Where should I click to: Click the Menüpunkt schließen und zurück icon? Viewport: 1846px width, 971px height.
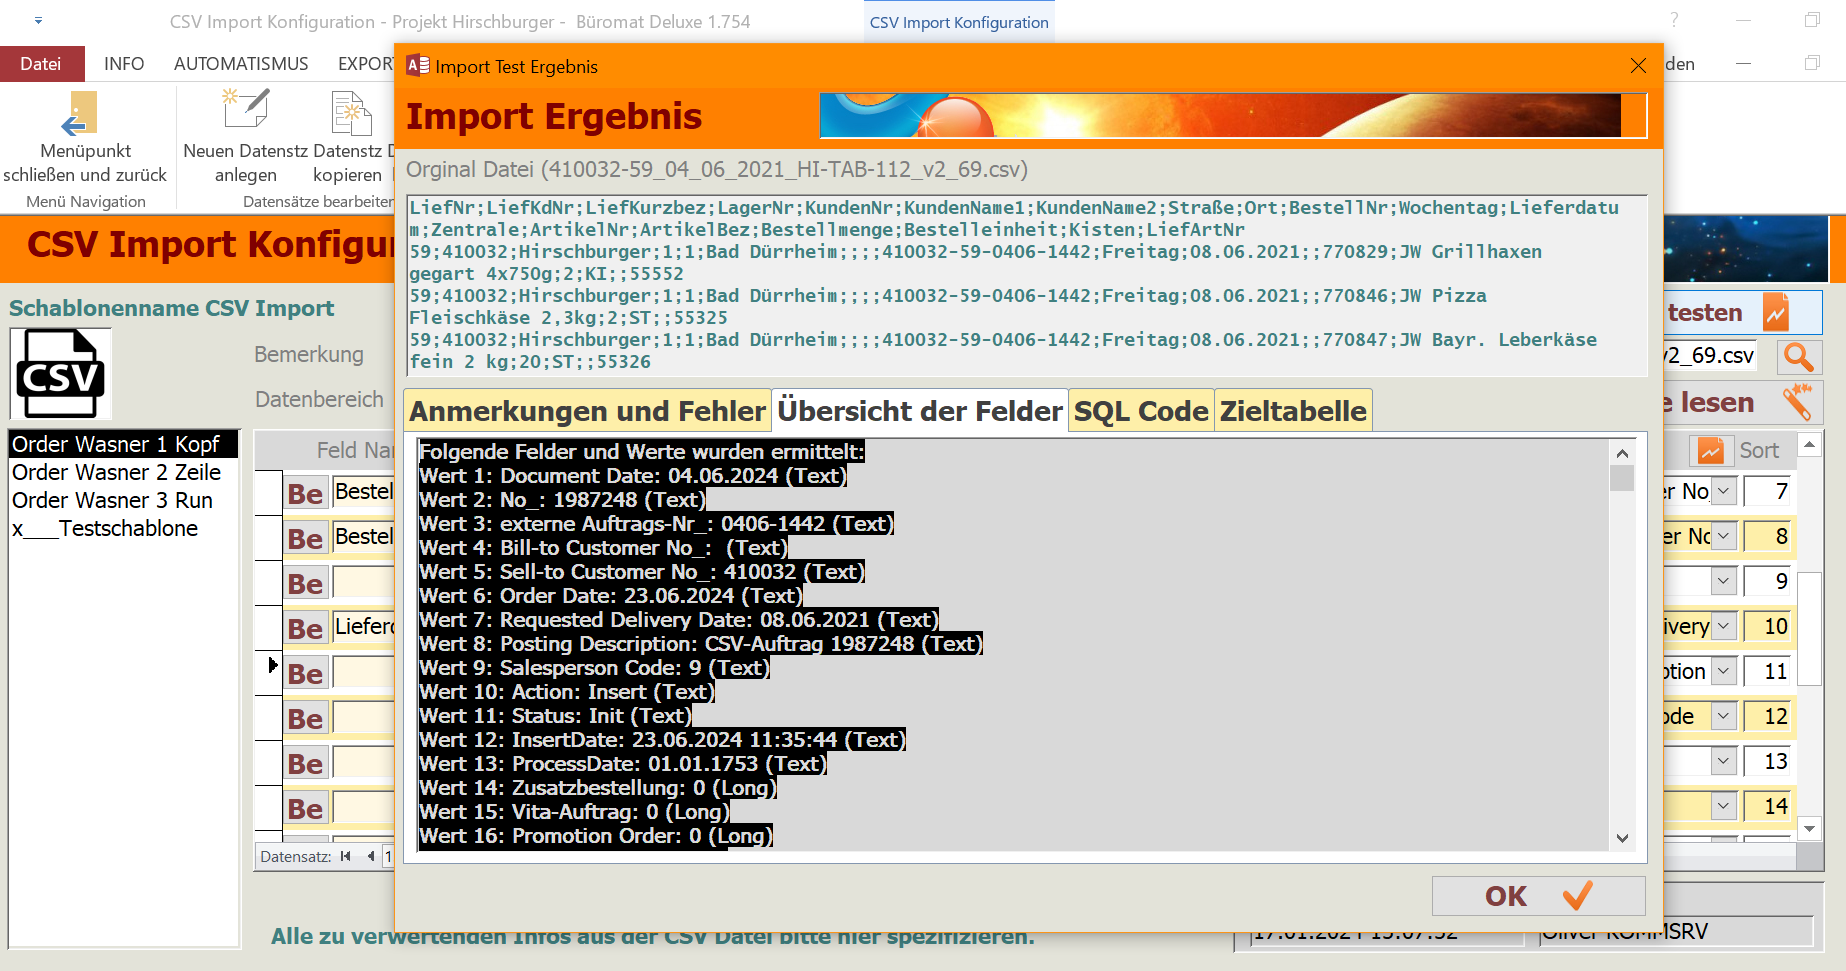pos(80,113)
